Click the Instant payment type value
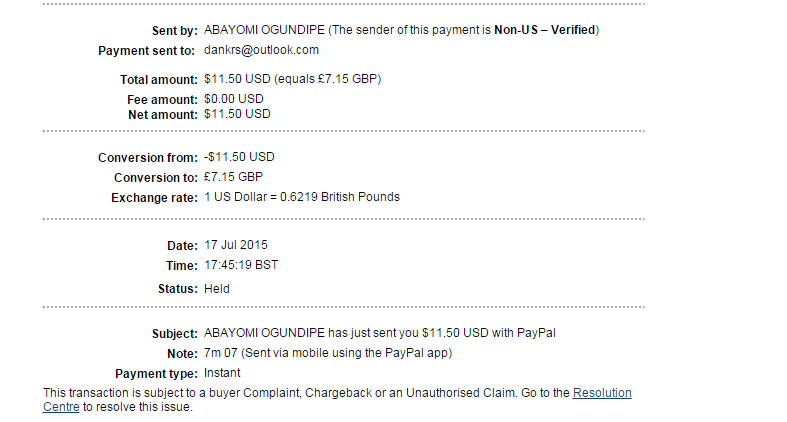 [x=222, y=373]
